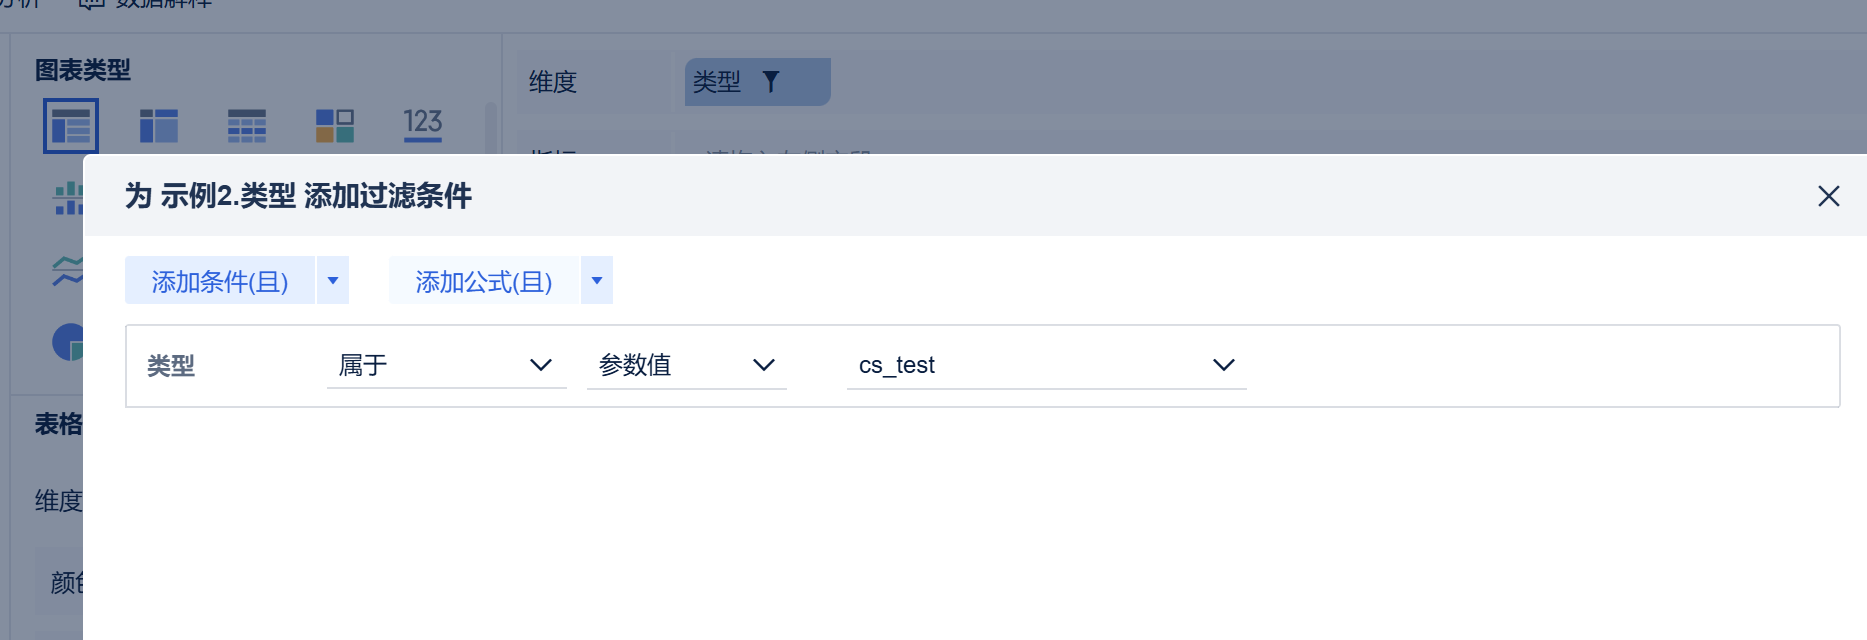
Task: Click the funnel filter icon on 类型 pill
Action: 771,82
